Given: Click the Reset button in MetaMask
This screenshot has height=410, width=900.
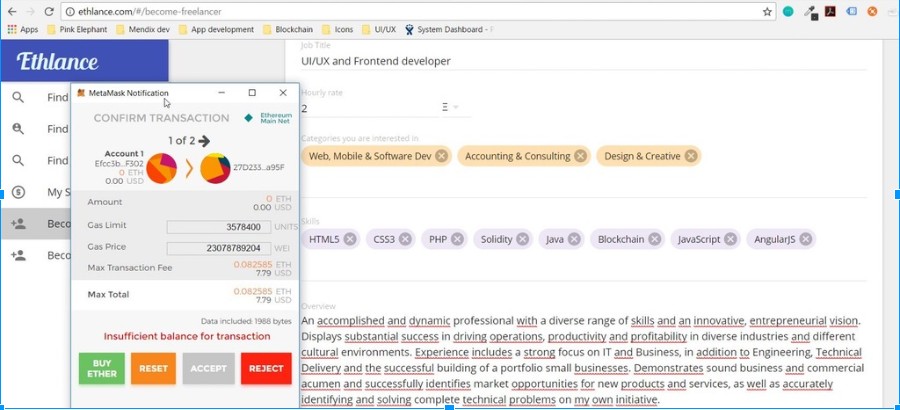Looking at the screenshot, I should pyautogui.click(x=153, y=368).
